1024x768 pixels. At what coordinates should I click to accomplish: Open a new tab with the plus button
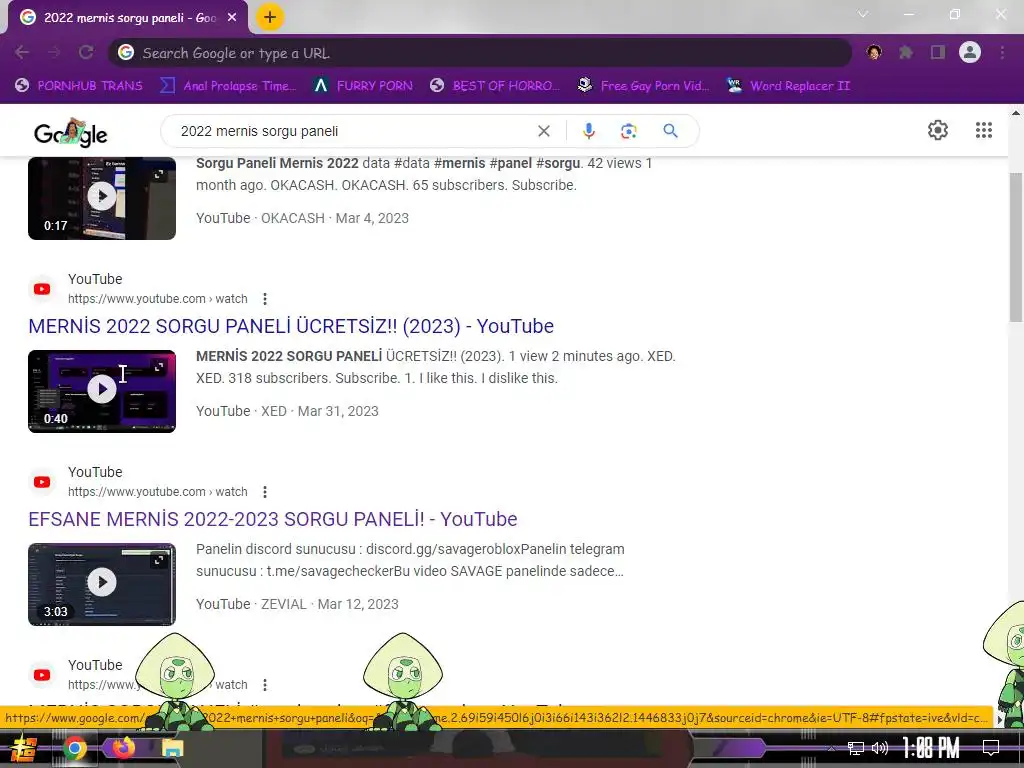click(x=270, y=17)
